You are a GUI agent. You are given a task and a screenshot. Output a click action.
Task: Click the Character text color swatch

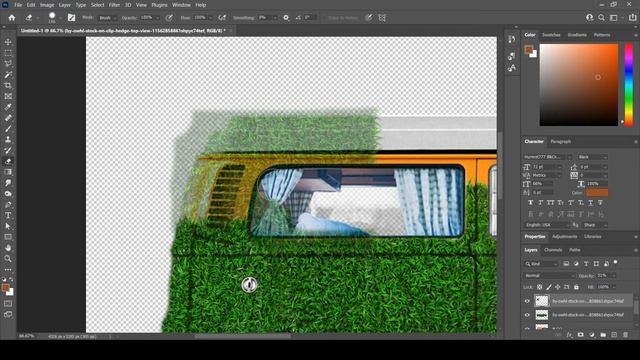click(597, 193)
